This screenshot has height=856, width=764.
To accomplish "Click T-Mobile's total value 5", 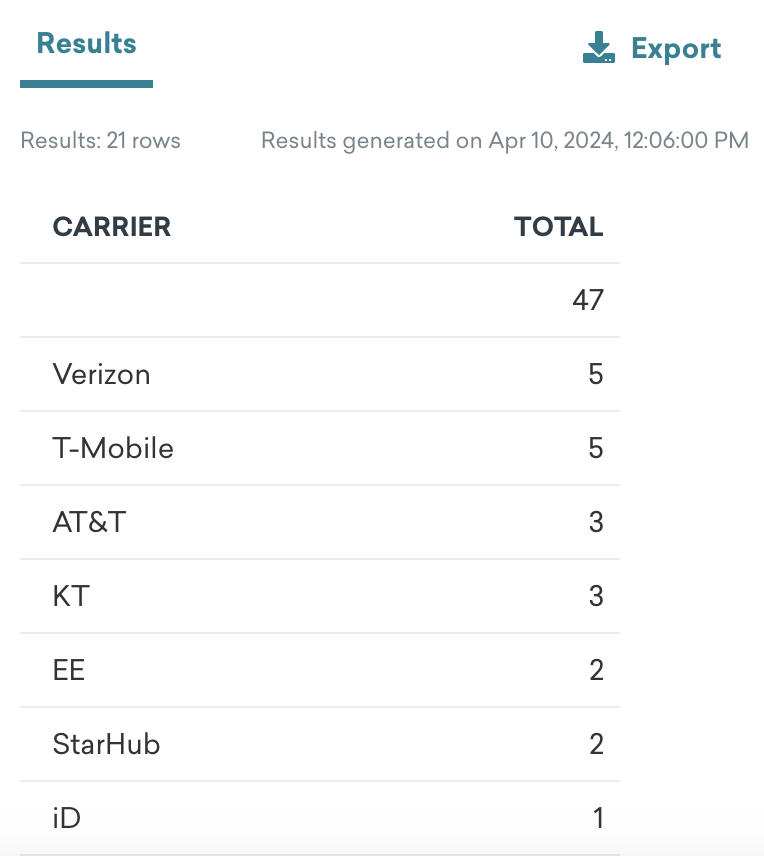I will tap(596, 448).
